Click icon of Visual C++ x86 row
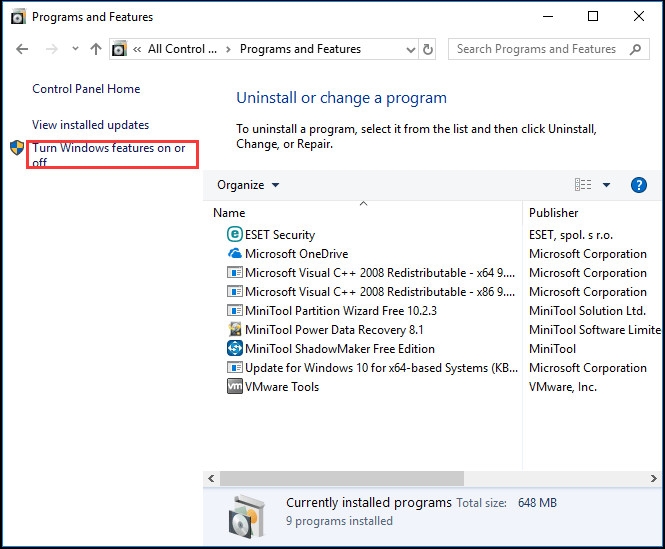 point(235,291)
